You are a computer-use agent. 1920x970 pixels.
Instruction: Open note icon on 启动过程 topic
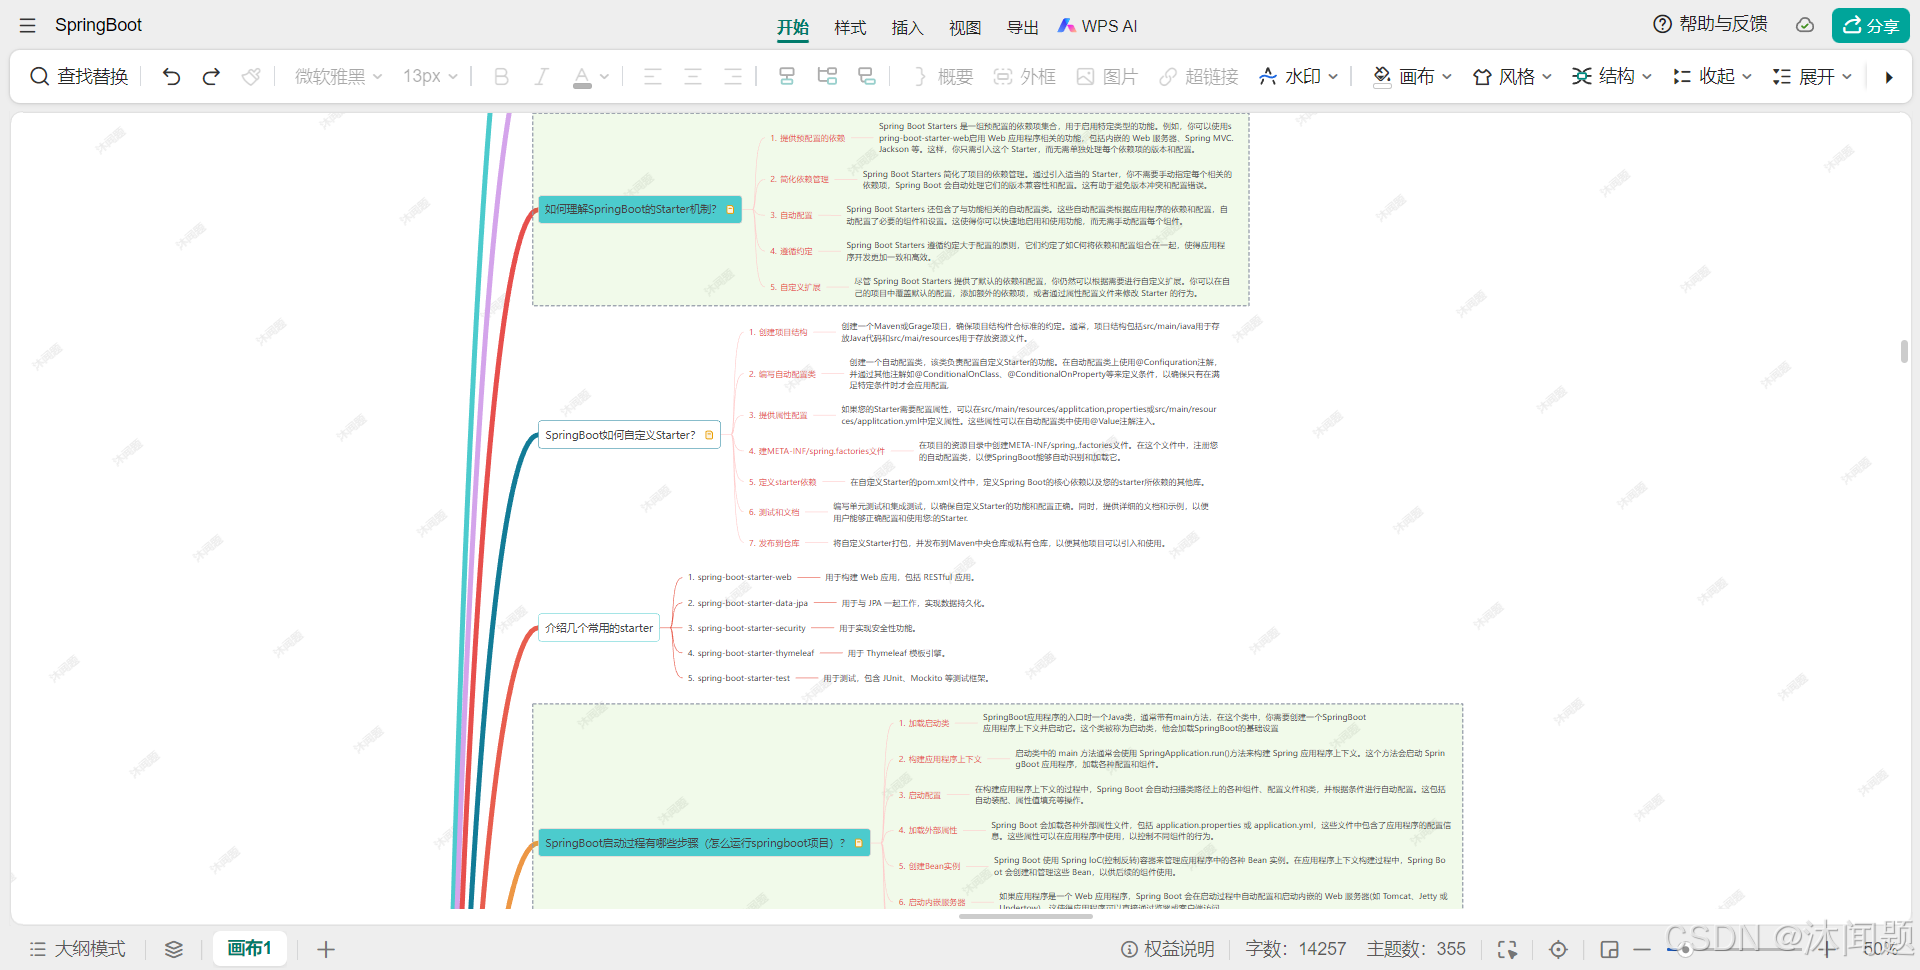click(x=858, y=843)
